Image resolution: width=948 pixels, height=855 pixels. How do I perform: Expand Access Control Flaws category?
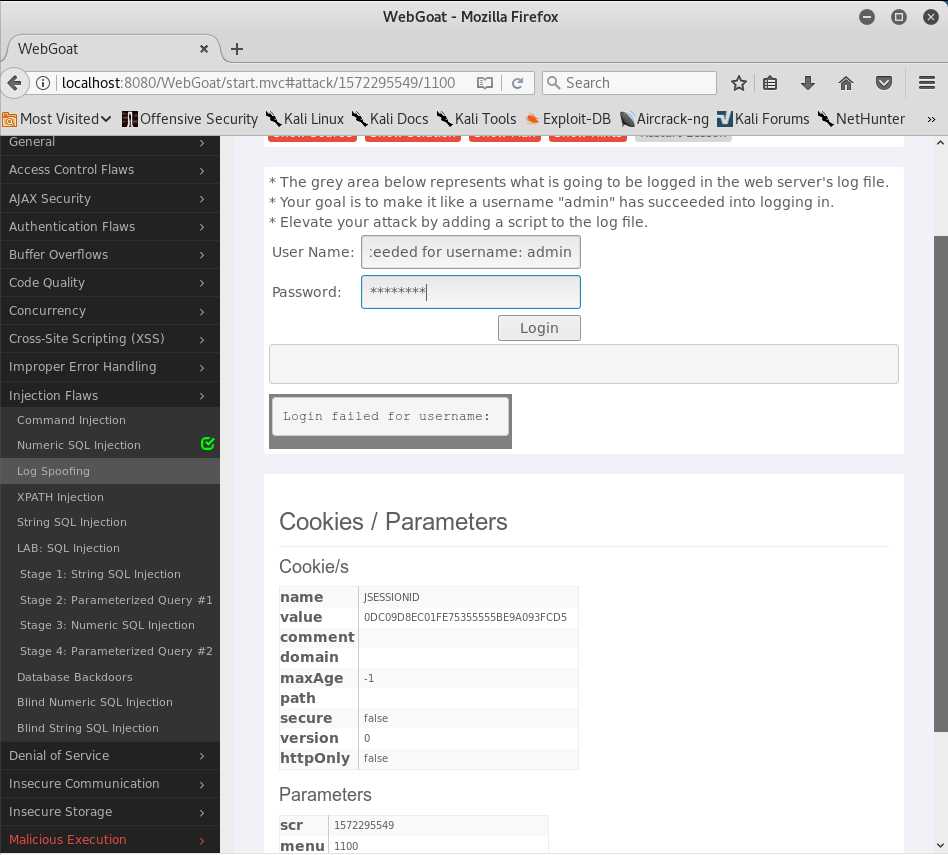[x=109, y=170]
